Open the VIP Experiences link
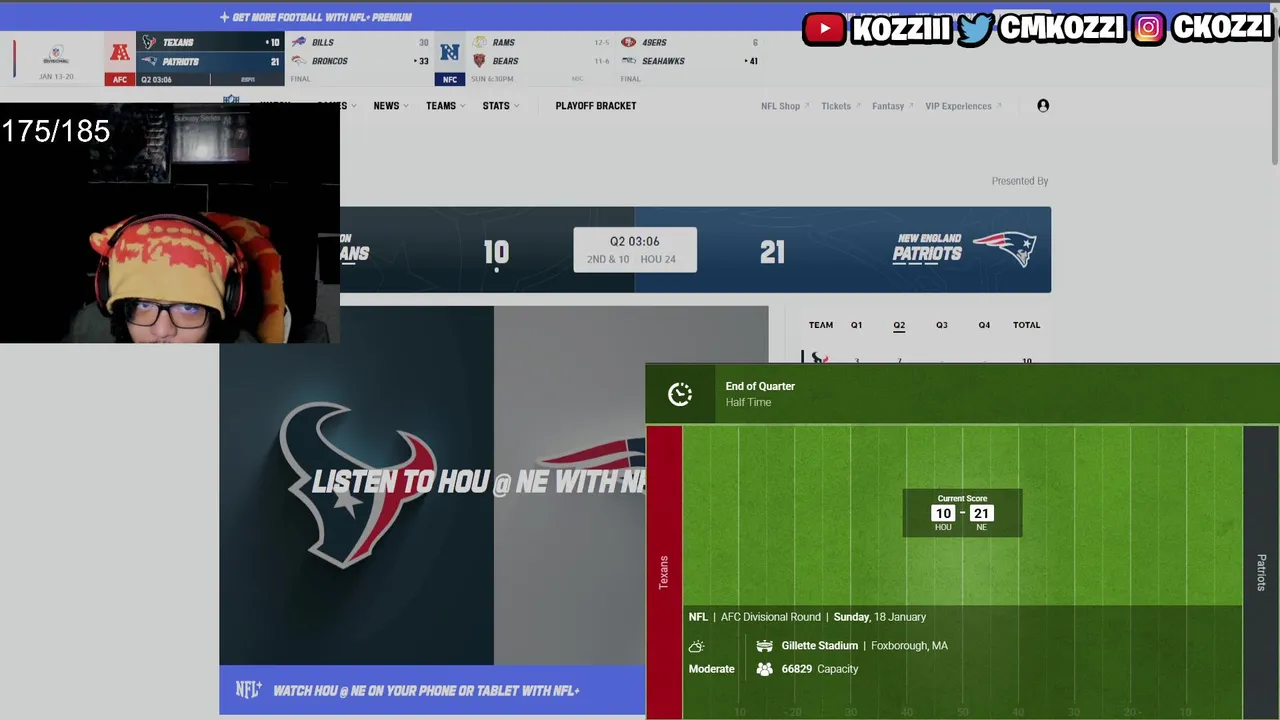 [963, 106]
